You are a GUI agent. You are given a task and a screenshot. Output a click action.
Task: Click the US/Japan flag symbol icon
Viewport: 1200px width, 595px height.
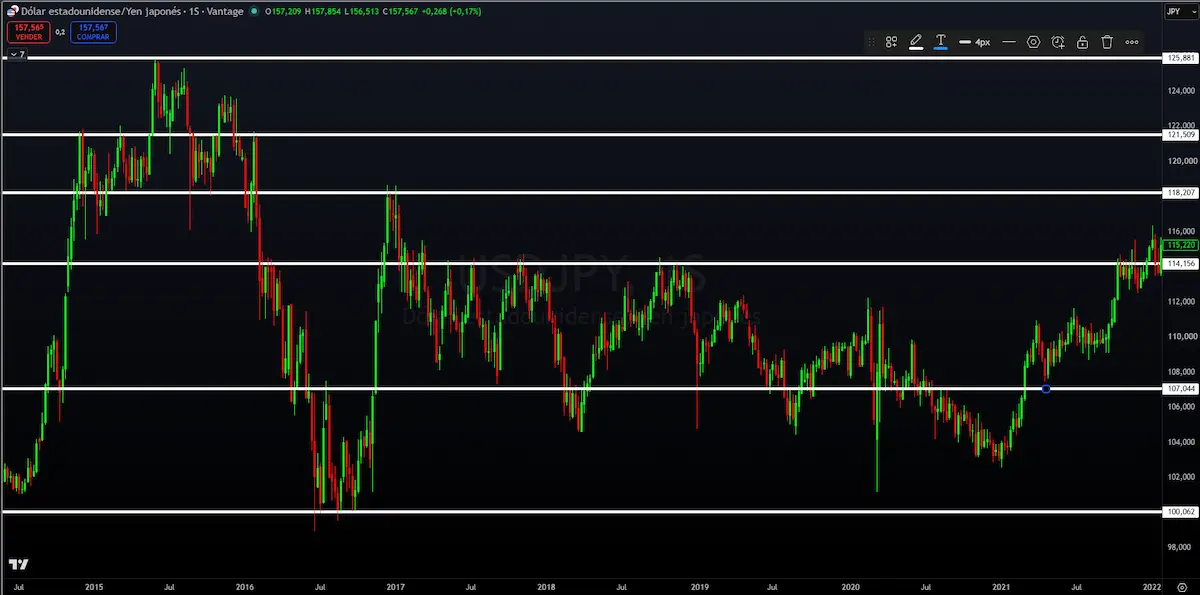[x=11, y=11]
